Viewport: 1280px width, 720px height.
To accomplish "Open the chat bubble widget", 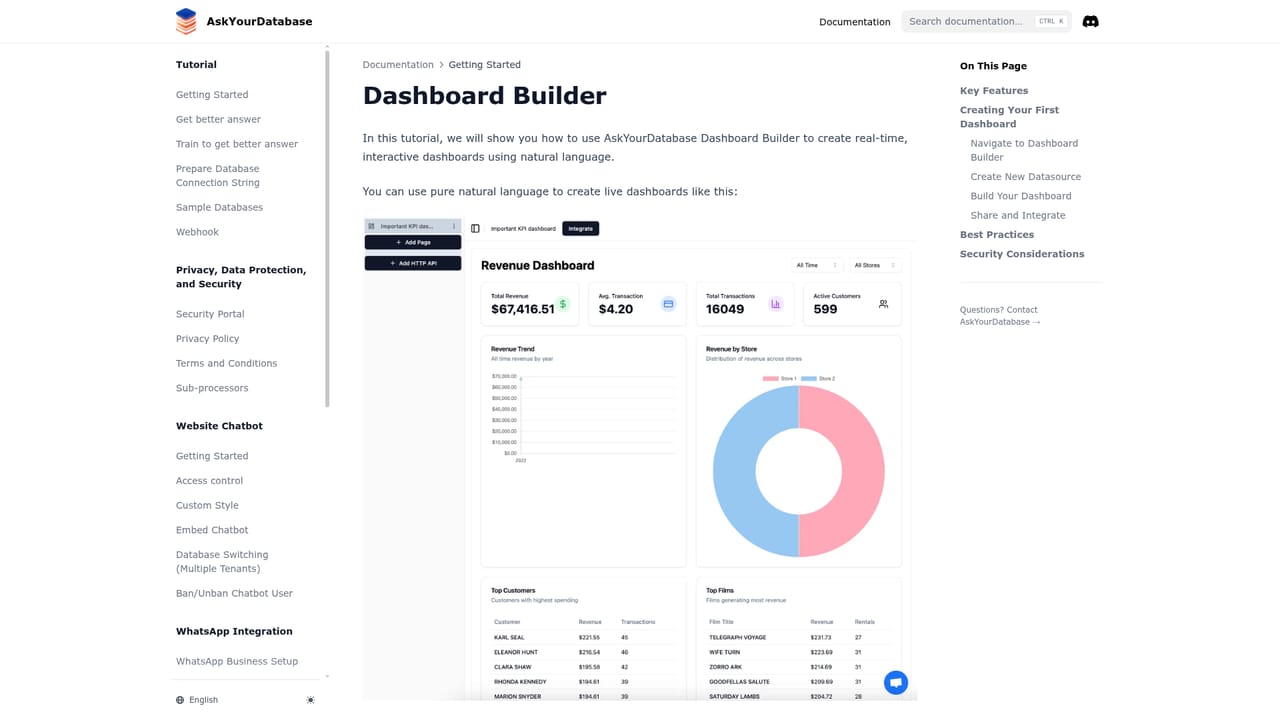I will (x=896, y=682).
